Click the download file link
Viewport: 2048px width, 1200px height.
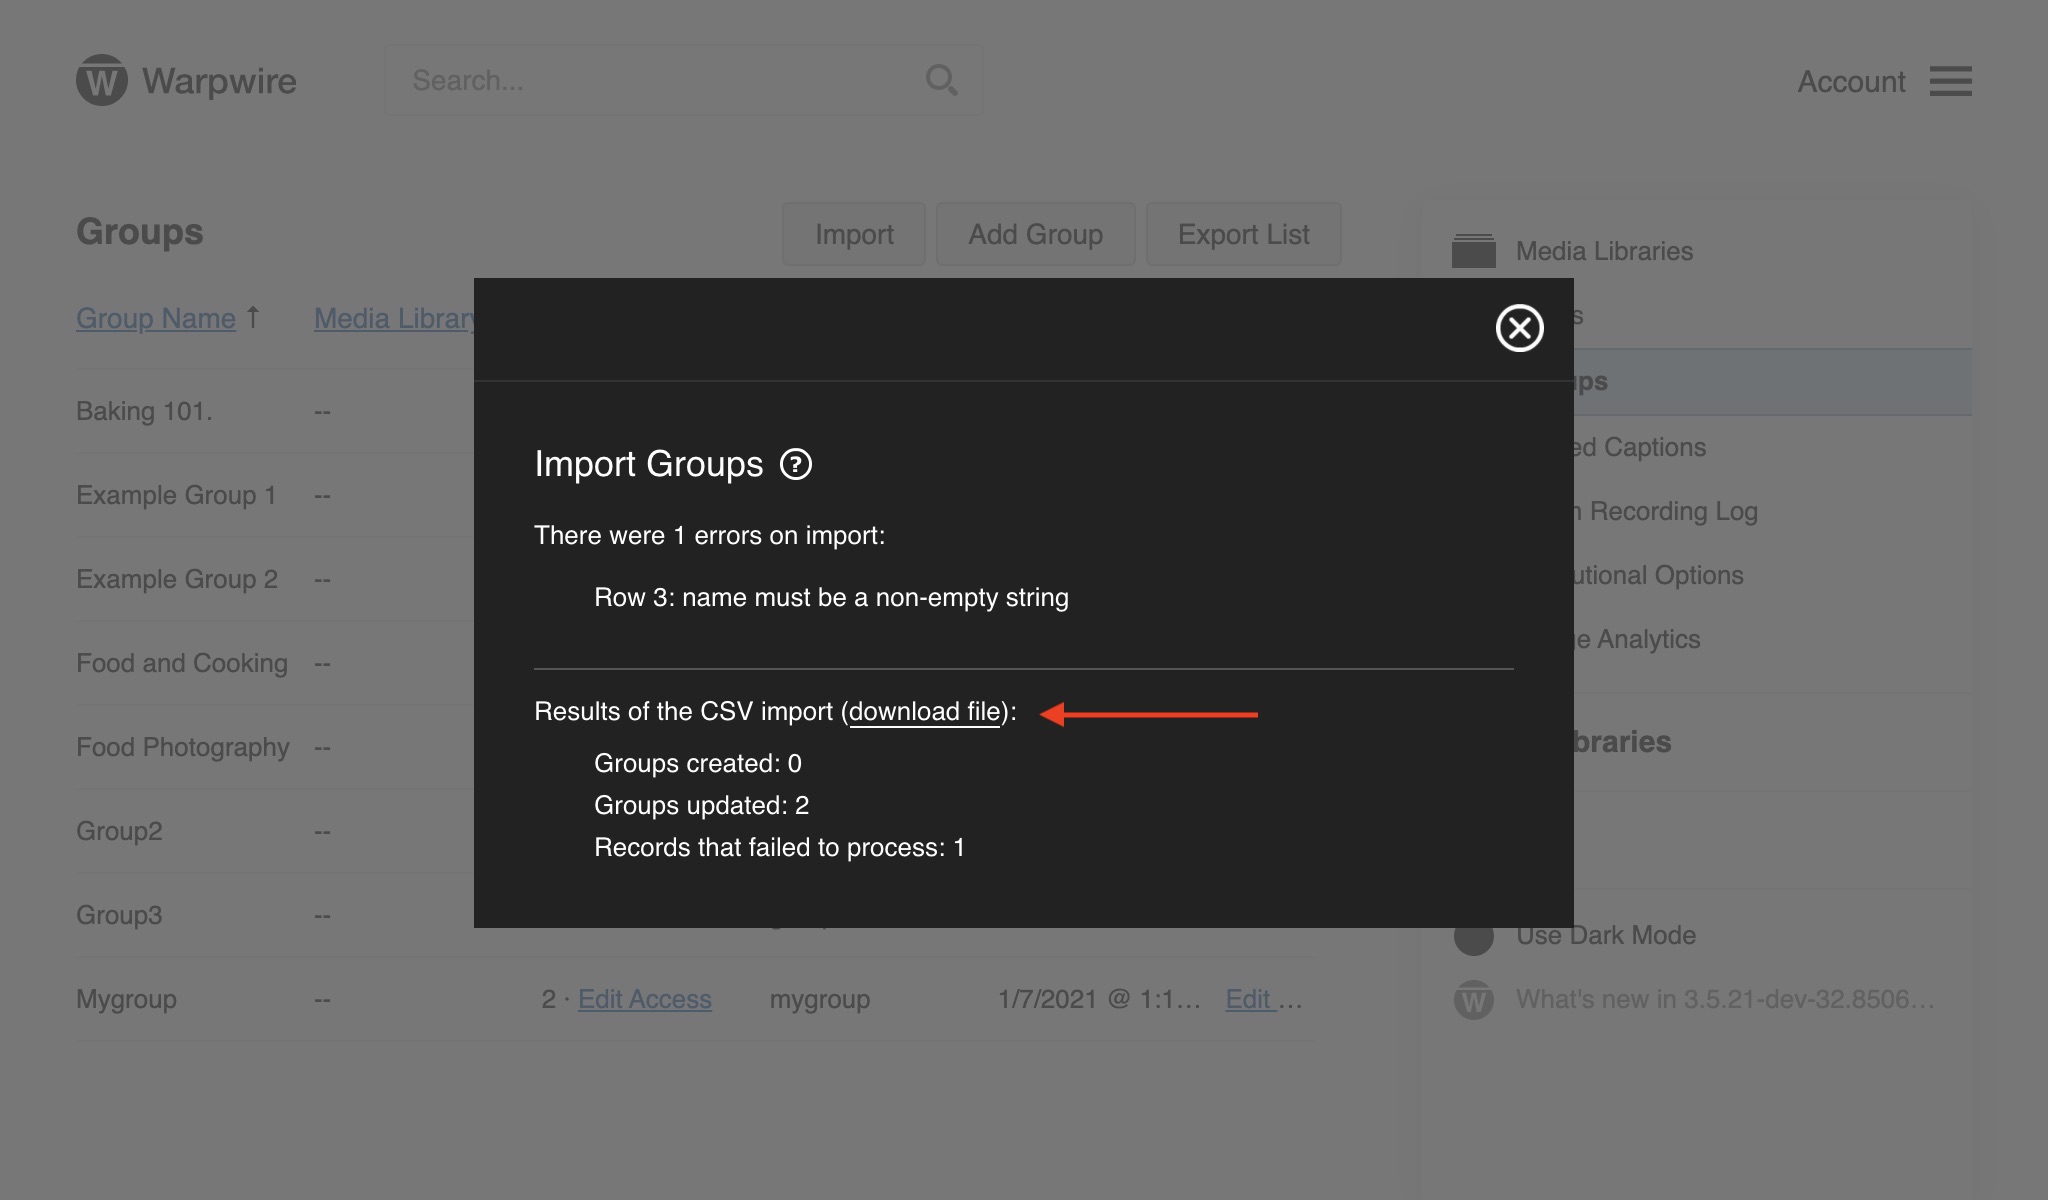pyautogui.click(x=924, y=711)
